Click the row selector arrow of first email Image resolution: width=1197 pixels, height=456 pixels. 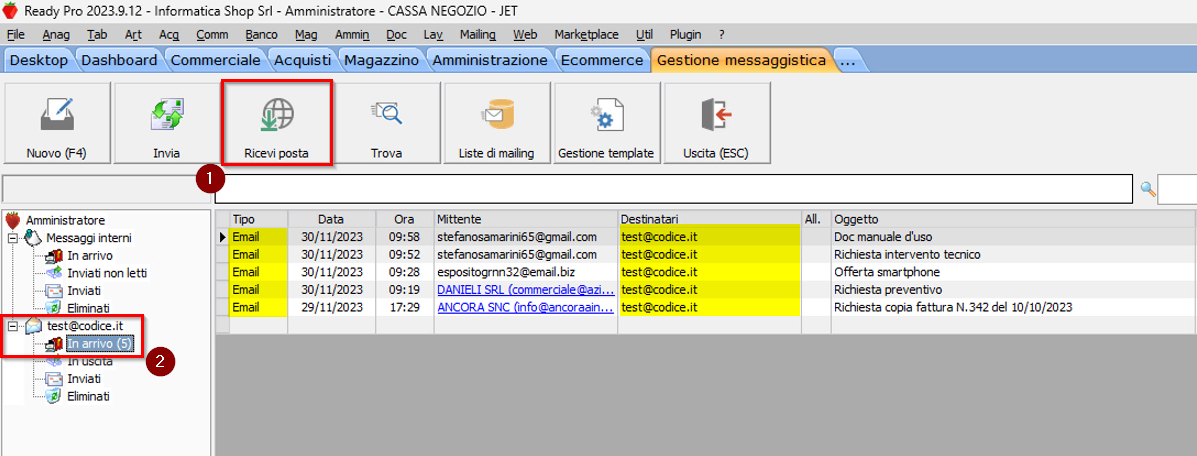222,237
